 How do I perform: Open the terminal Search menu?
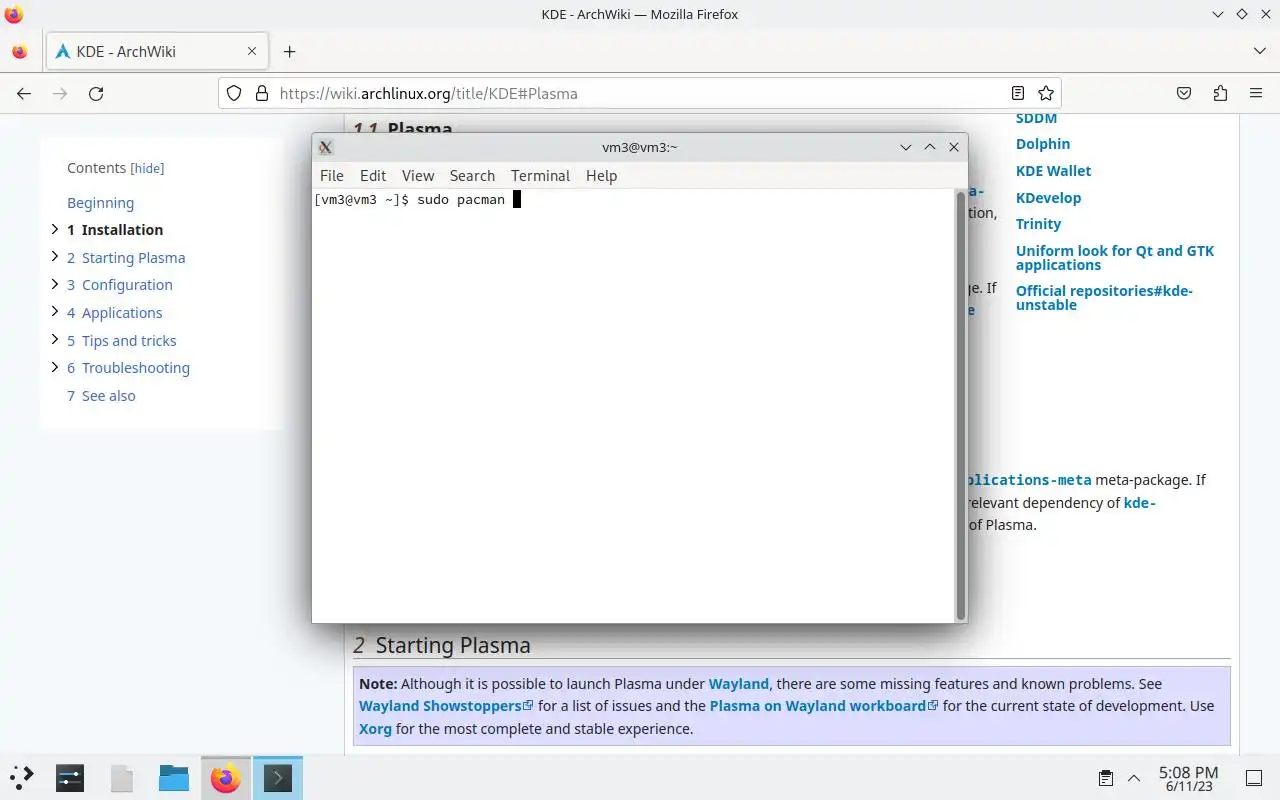[x=472, y=175]
